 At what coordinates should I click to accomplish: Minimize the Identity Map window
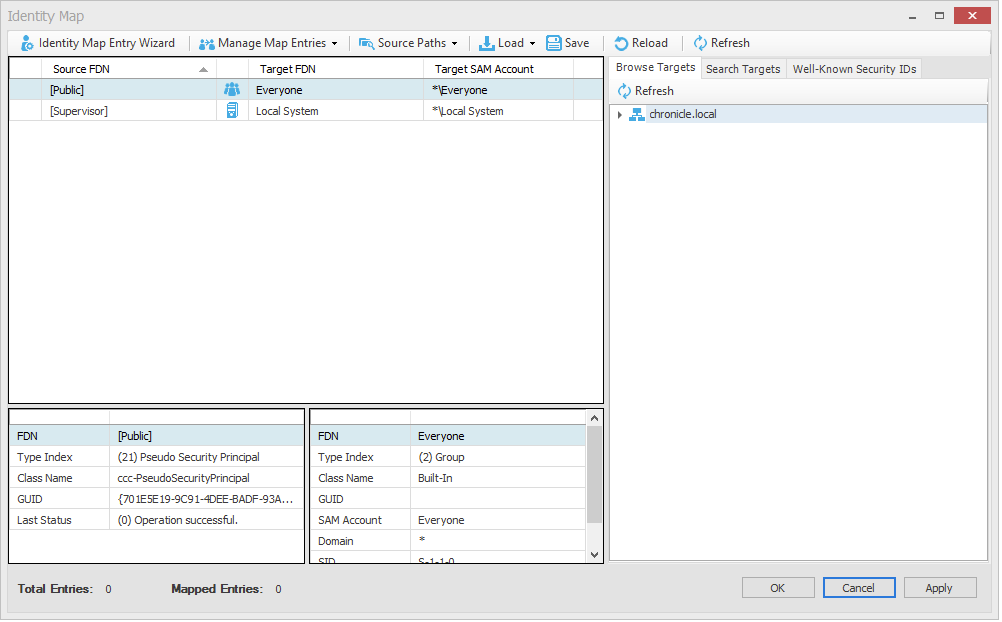tap(913, 16)
